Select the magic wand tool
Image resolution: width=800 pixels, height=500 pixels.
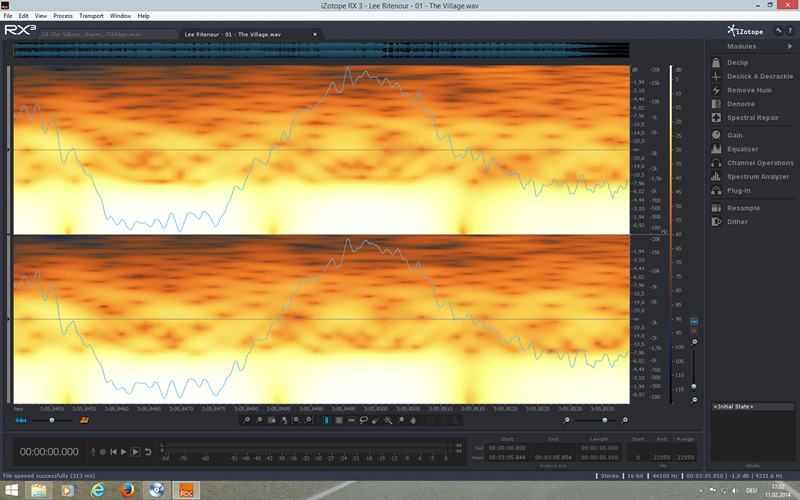click(x=388, y=420)
